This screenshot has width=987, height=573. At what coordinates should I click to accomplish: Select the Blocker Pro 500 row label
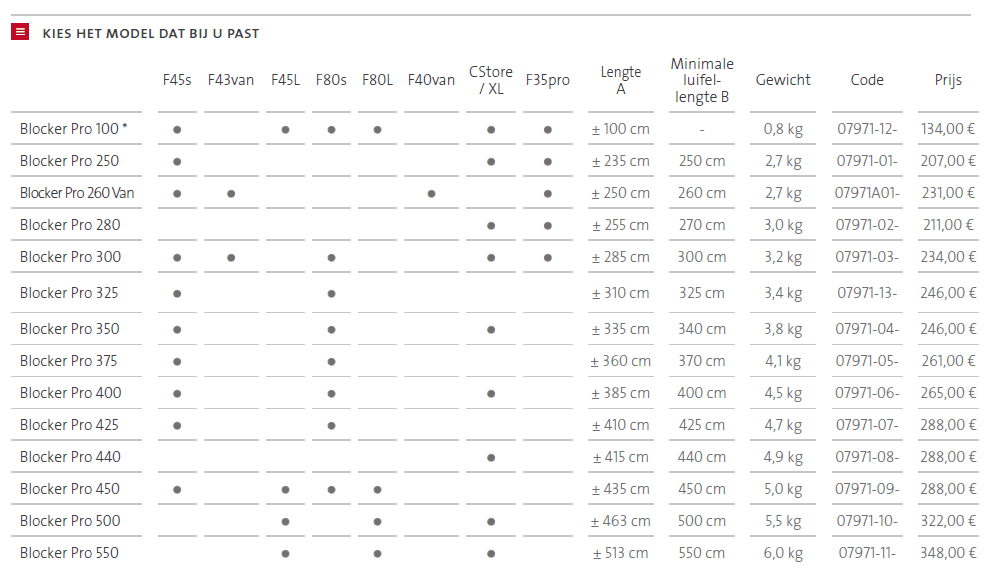tap(70, 521)
